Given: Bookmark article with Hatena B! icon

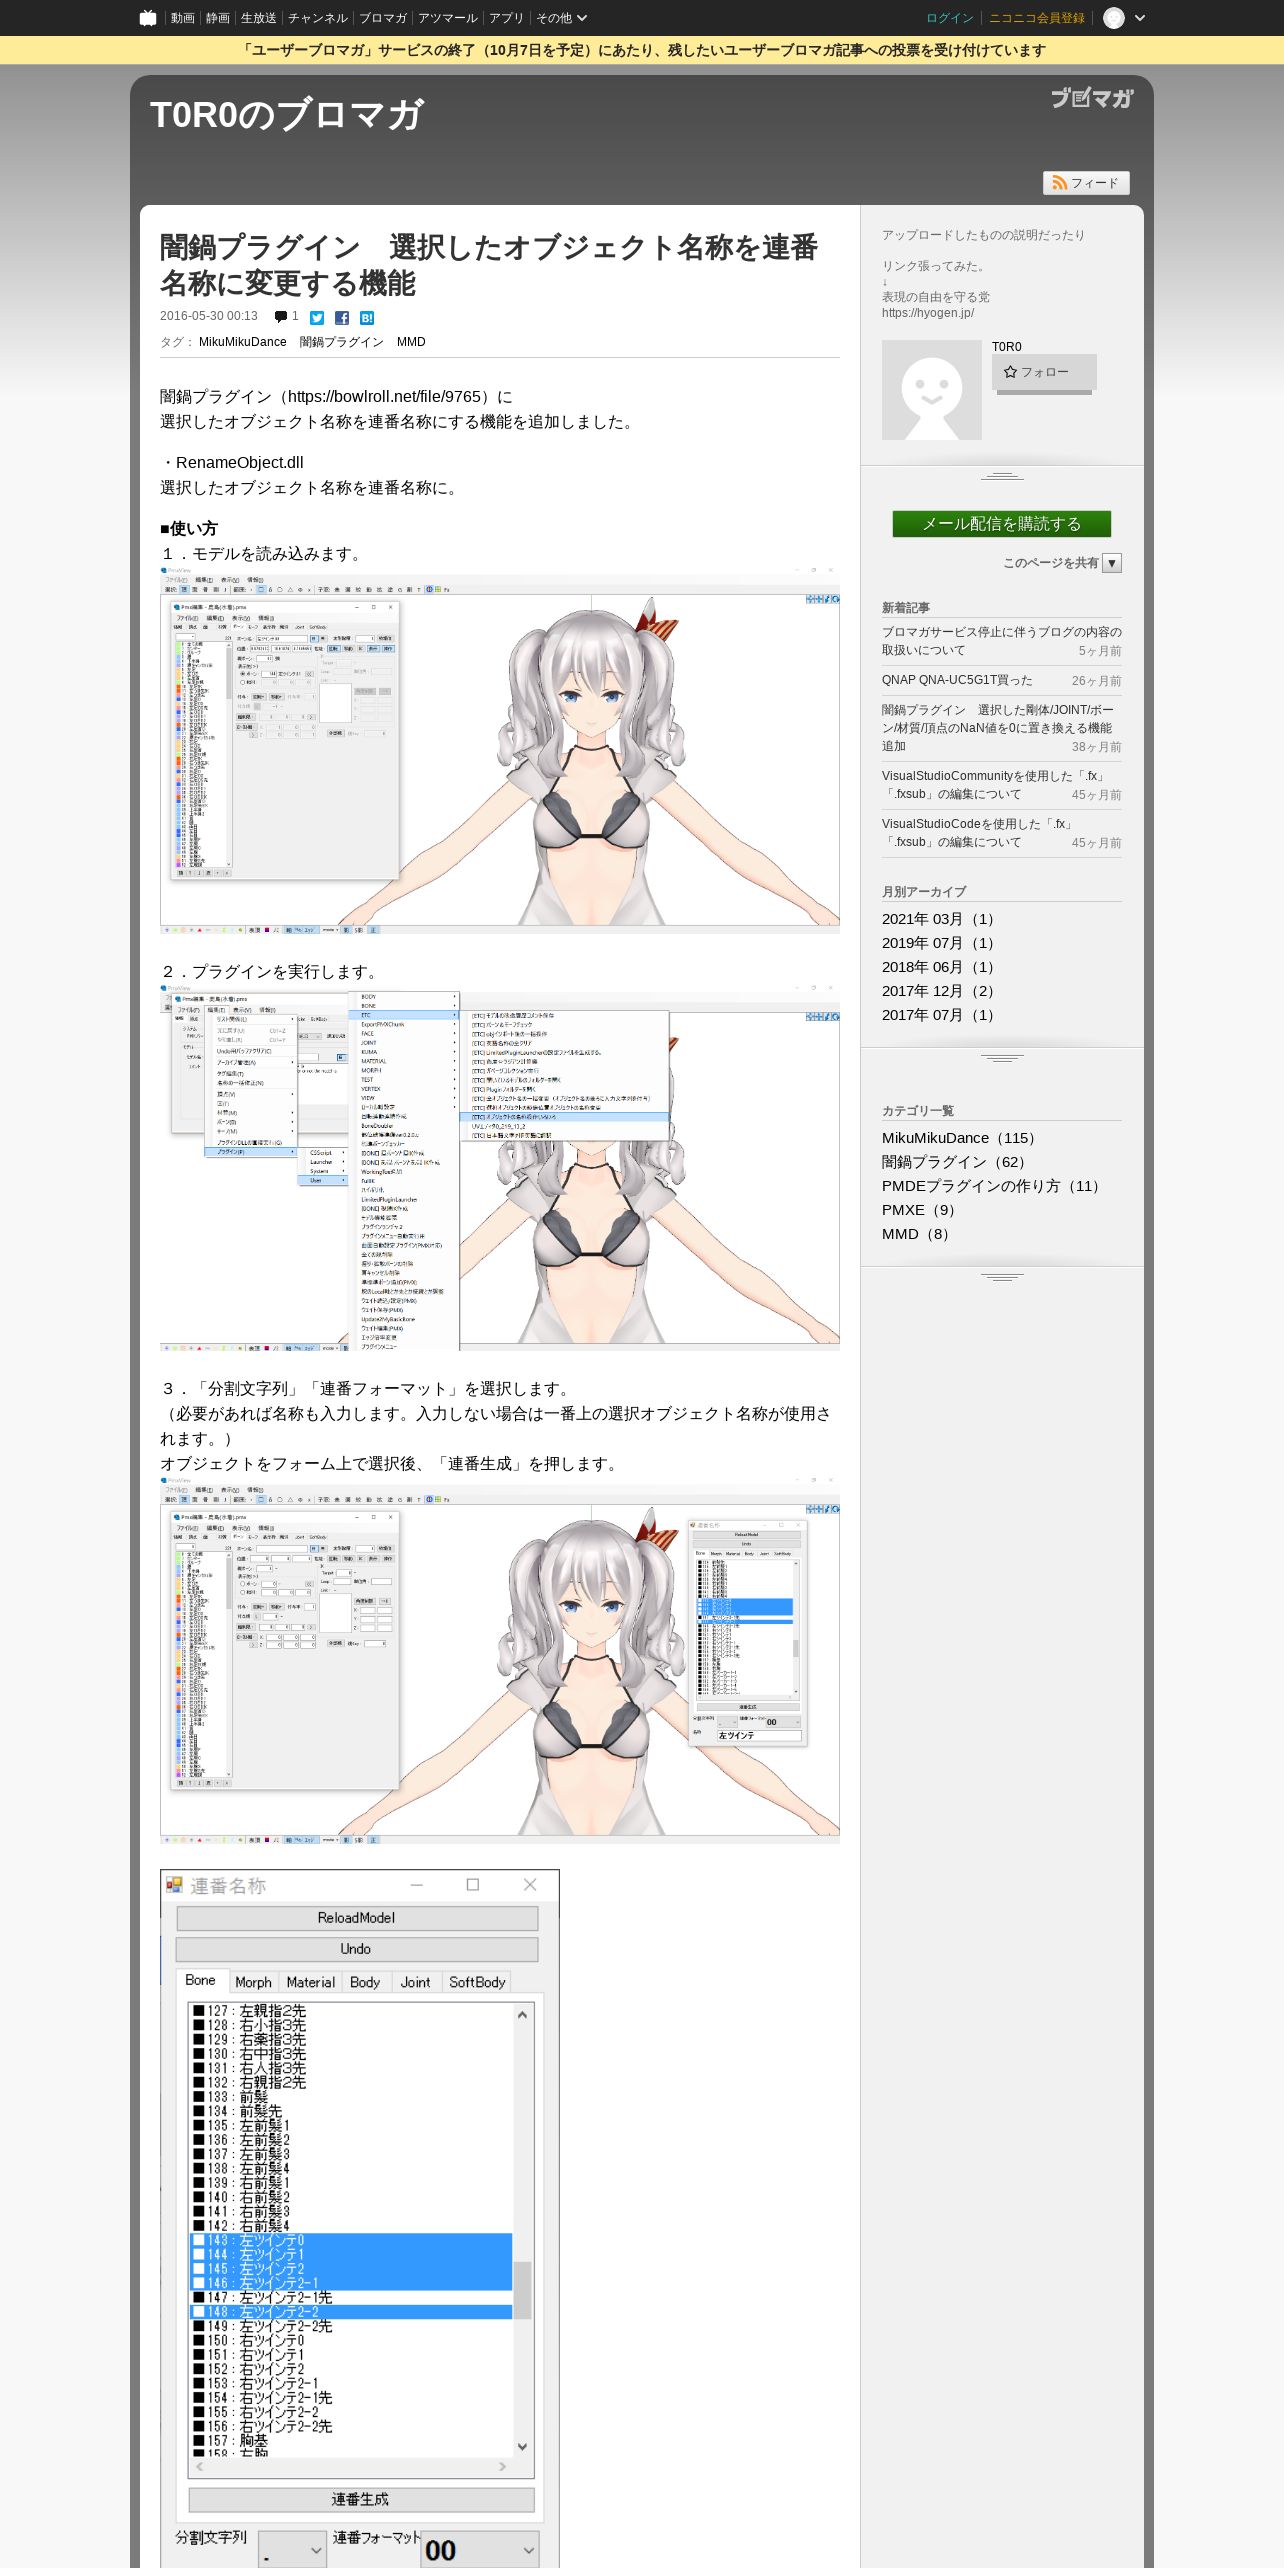Looking at the screenshot, I should point(367,318).
